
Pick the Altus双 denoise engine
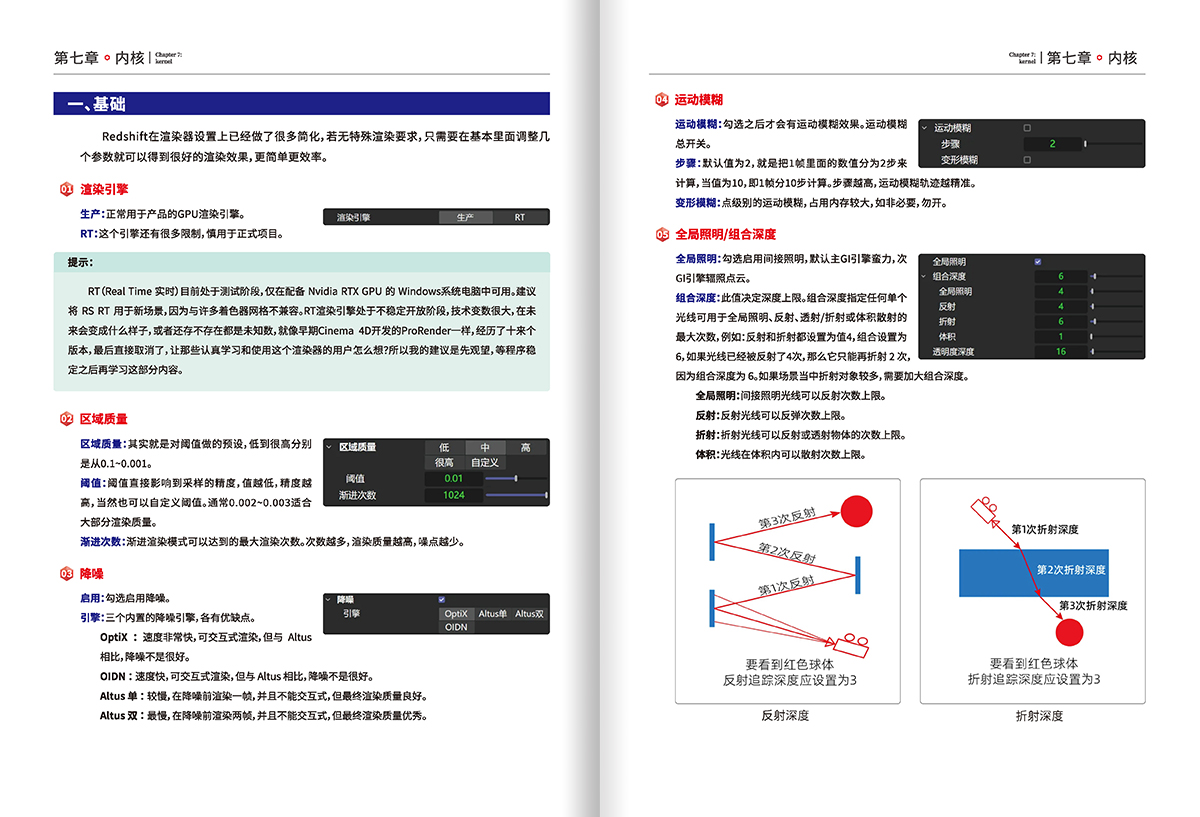529,613
